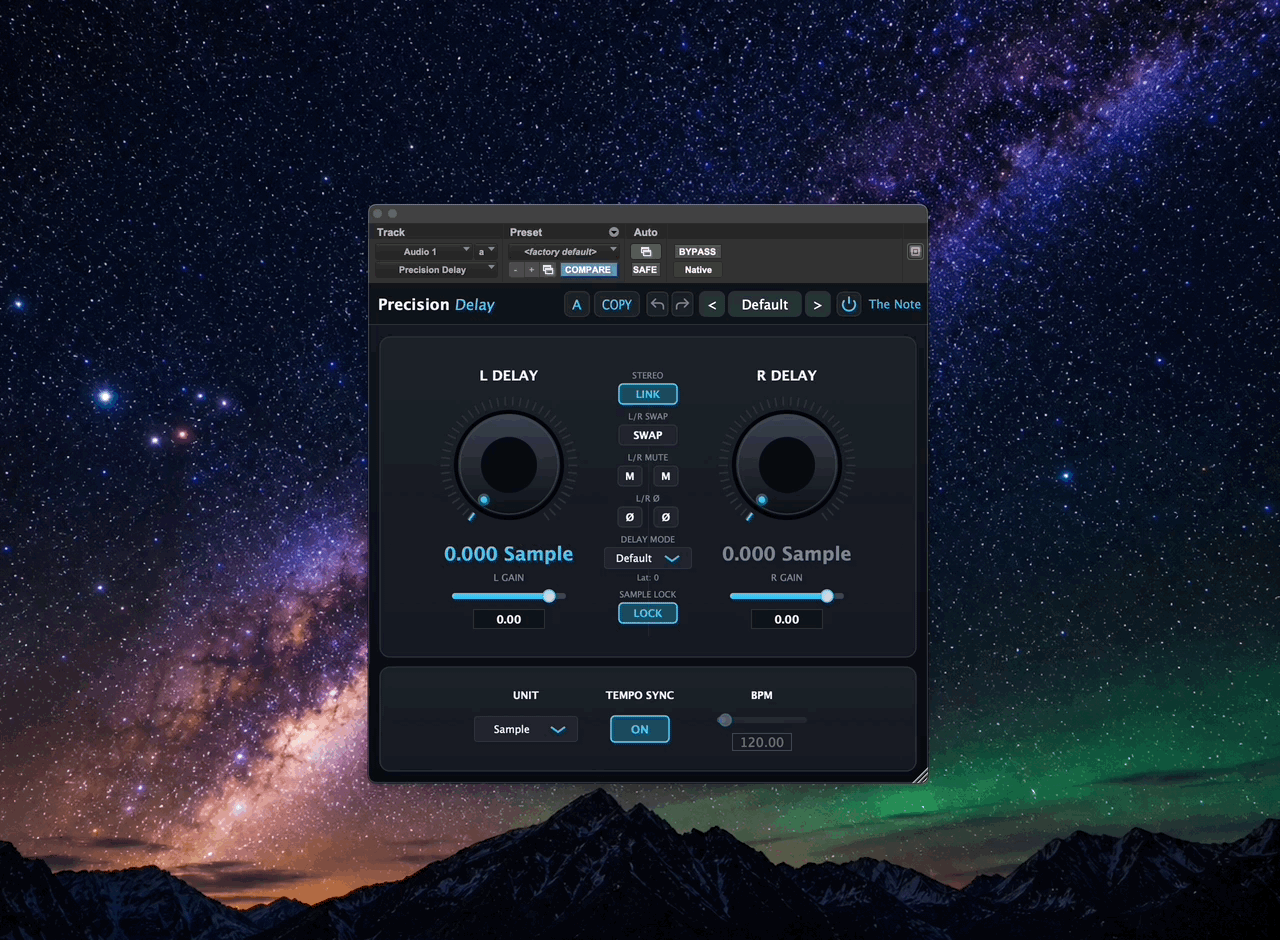Image resolution: width=1280 pixels, height=940 pixels.
Task: Click the target icon at header right
Action: (x=915, y=252)
